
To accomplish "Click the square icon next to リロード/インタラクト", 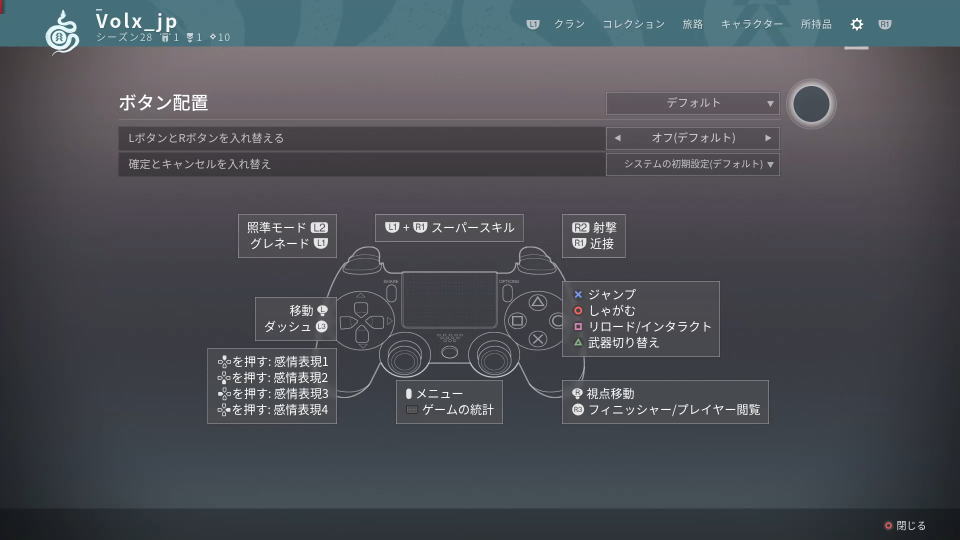I will pyautogui.click(x=578, y=326).
